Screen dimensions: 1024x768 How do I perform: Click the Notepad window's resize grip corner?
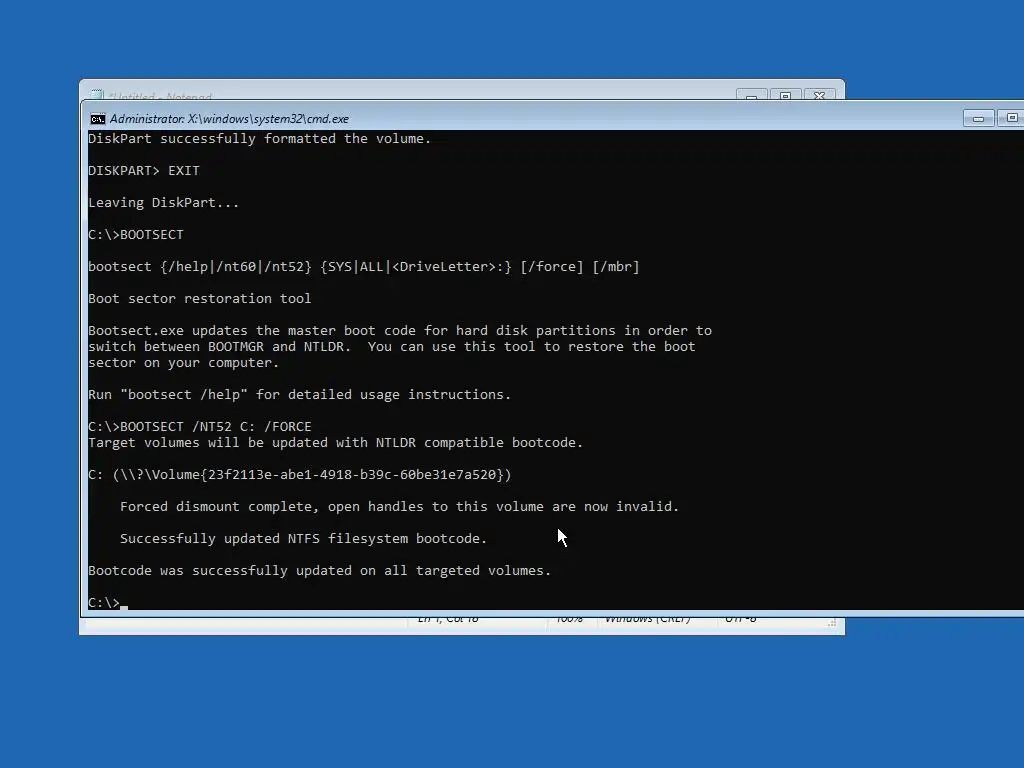(x=832, y=623)
